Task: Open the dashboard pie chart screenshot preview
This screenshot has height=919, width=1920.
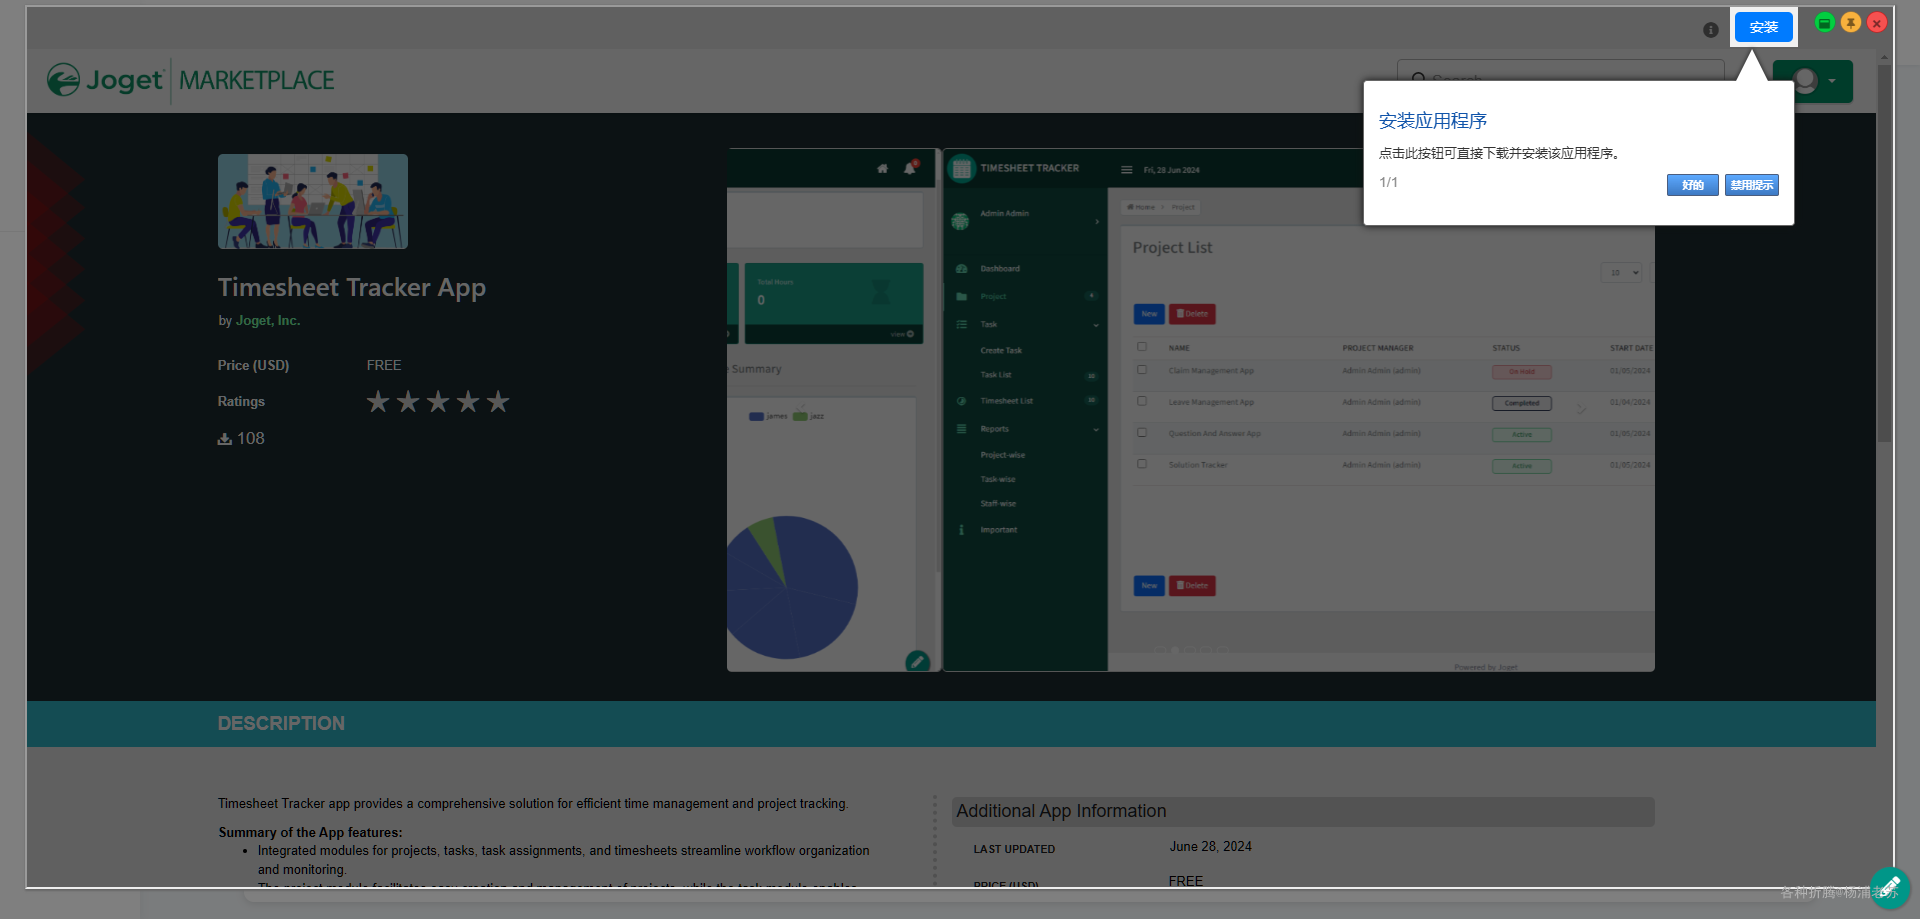Action: (832, 410)
